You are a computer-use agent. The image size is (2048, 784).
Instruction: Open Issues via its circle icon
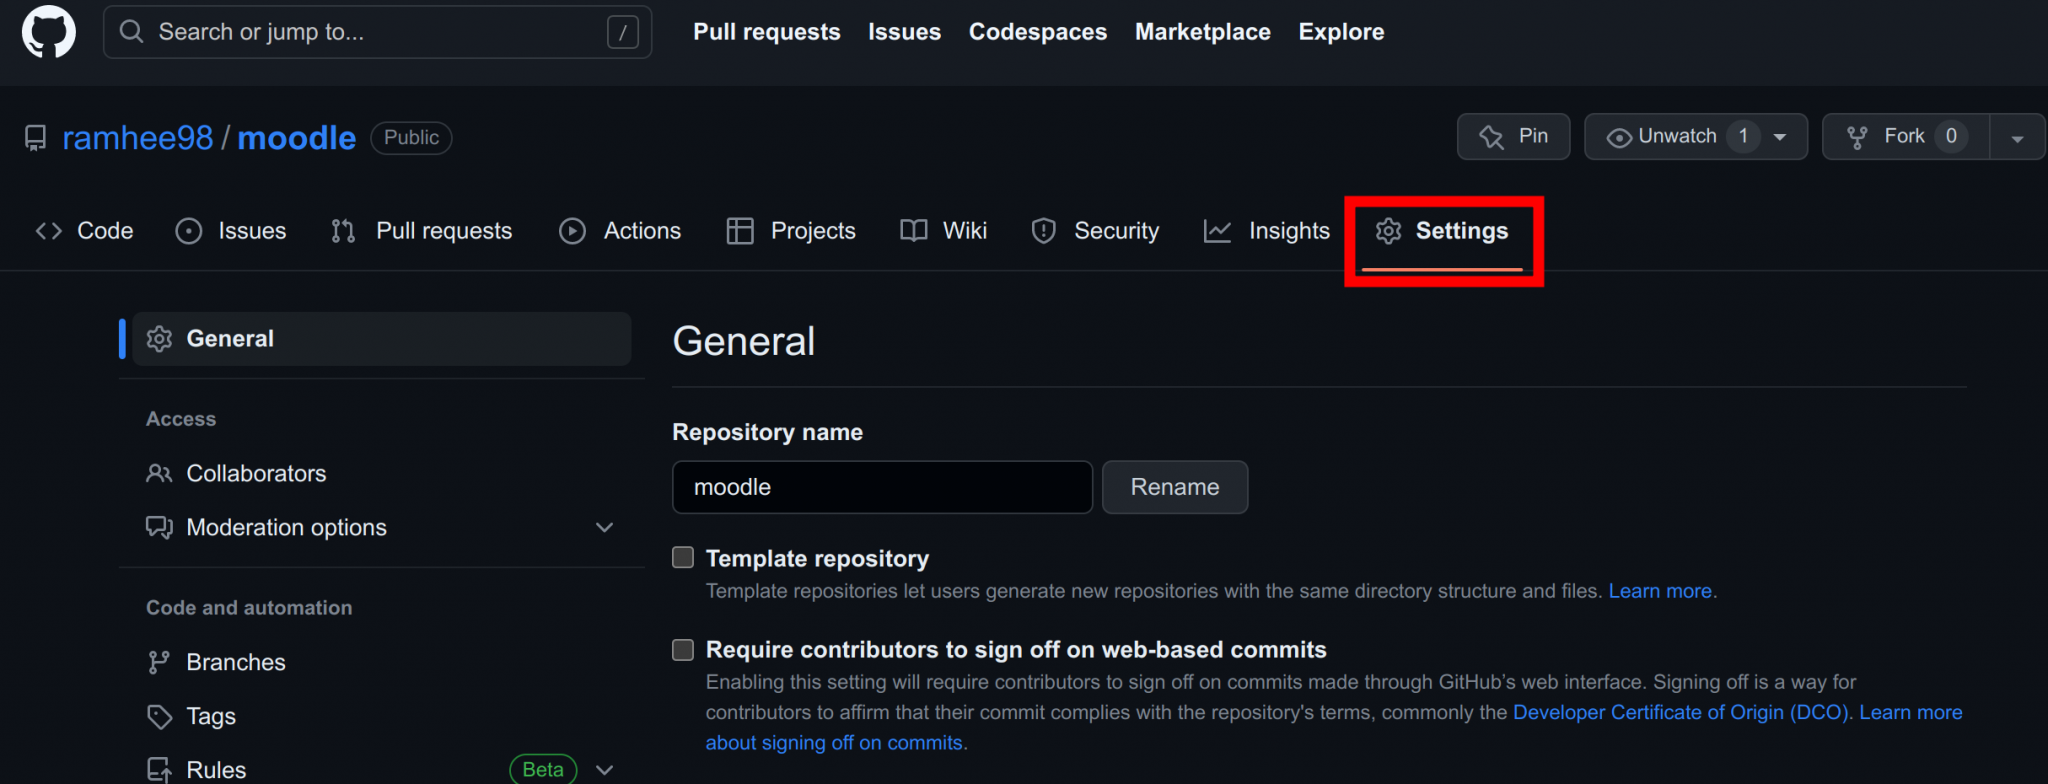coord(188,230)
